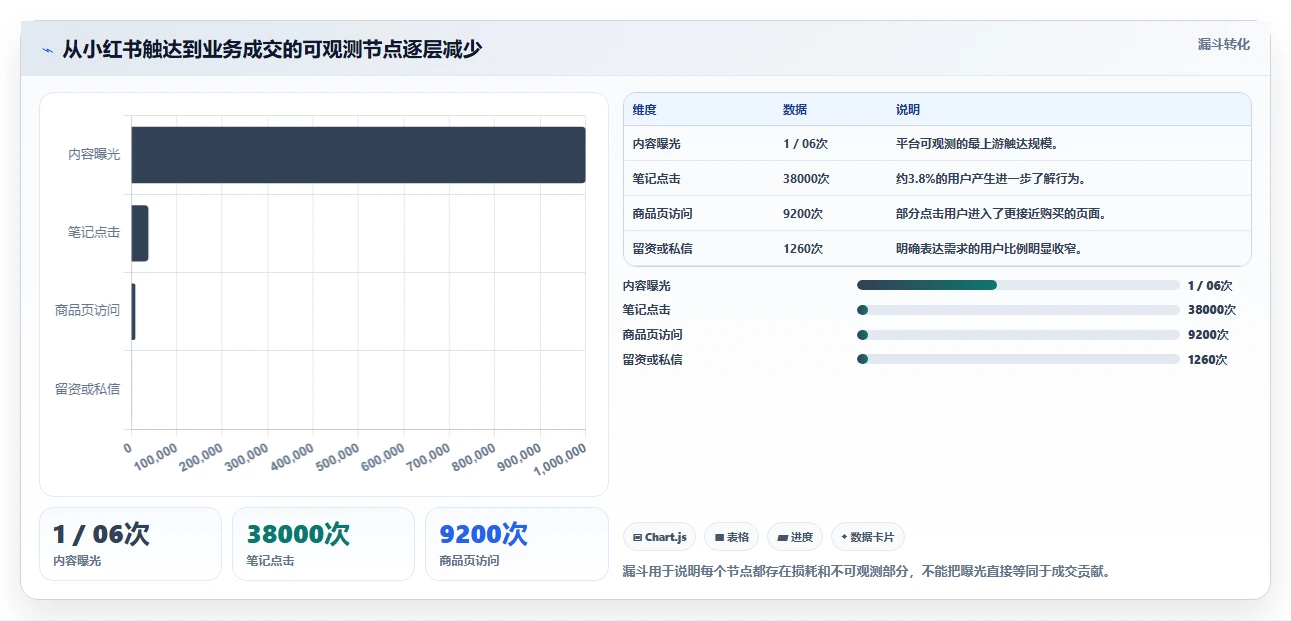Viewport: 1291px width, 621px height.
Task: Click the 商品页访问 label on chart axis
Action: click(x=87, y=311)
